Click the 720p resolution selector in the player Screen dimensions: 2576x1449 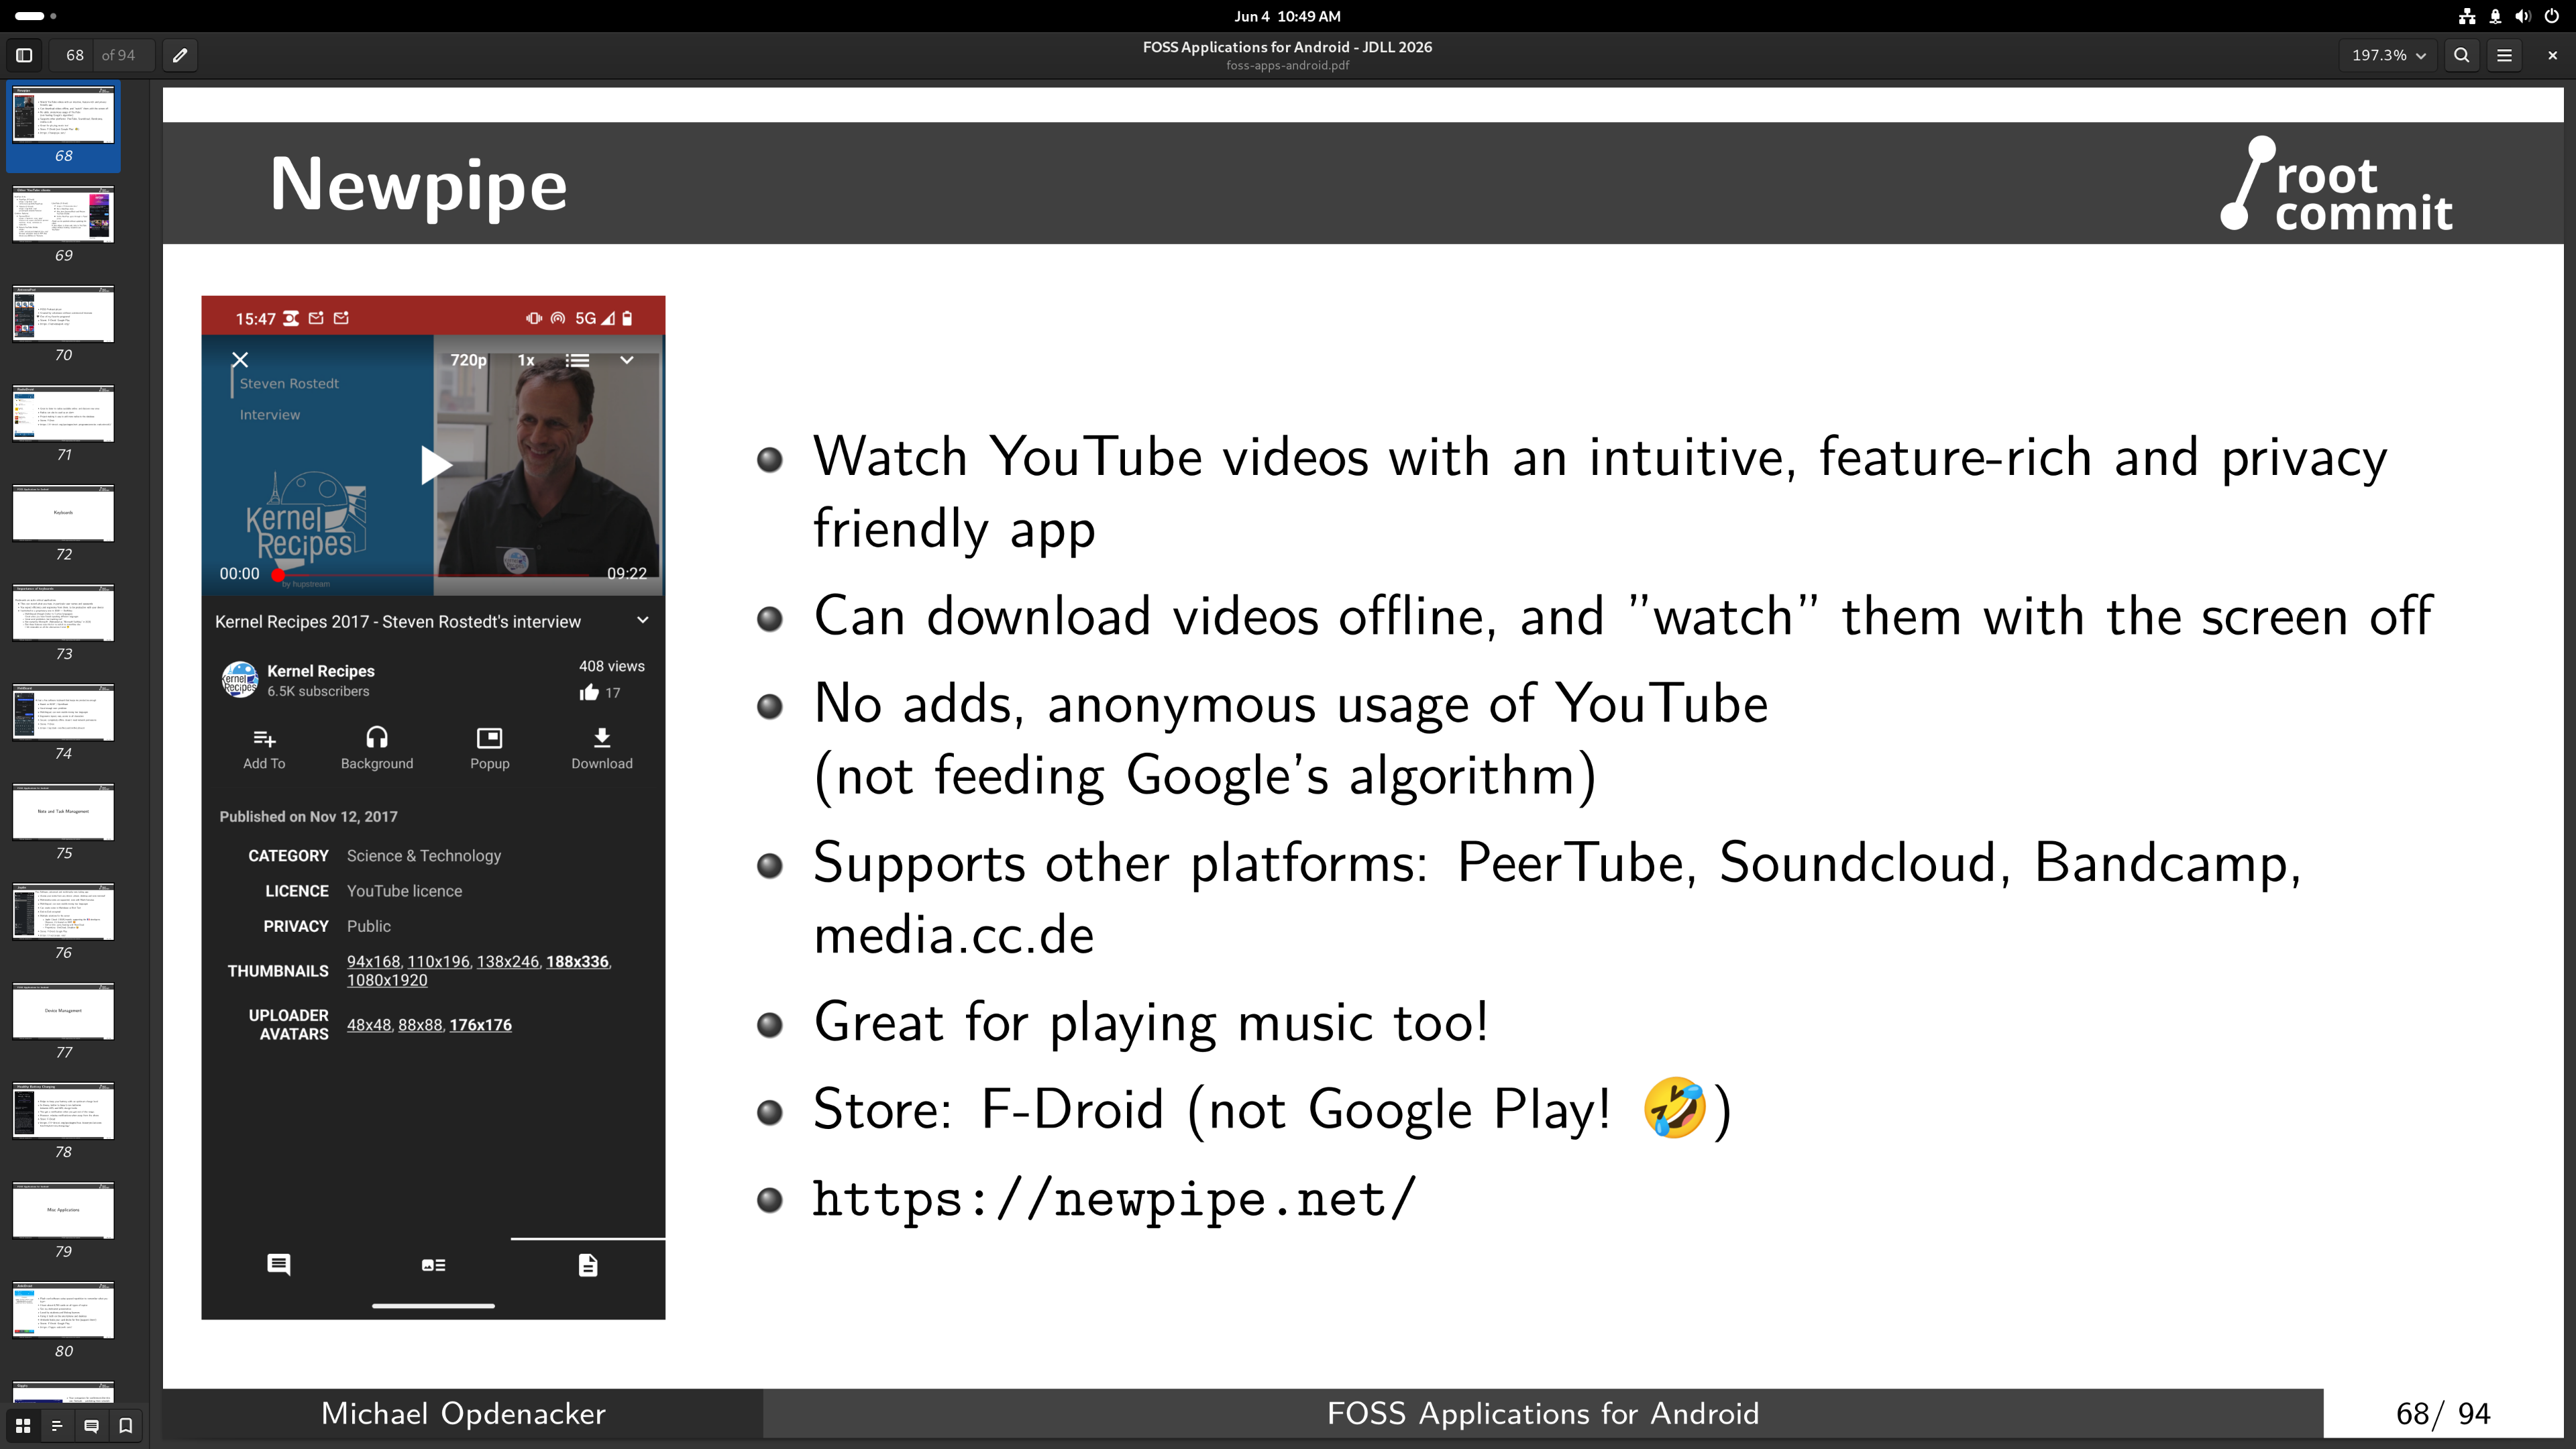[468, 360]
